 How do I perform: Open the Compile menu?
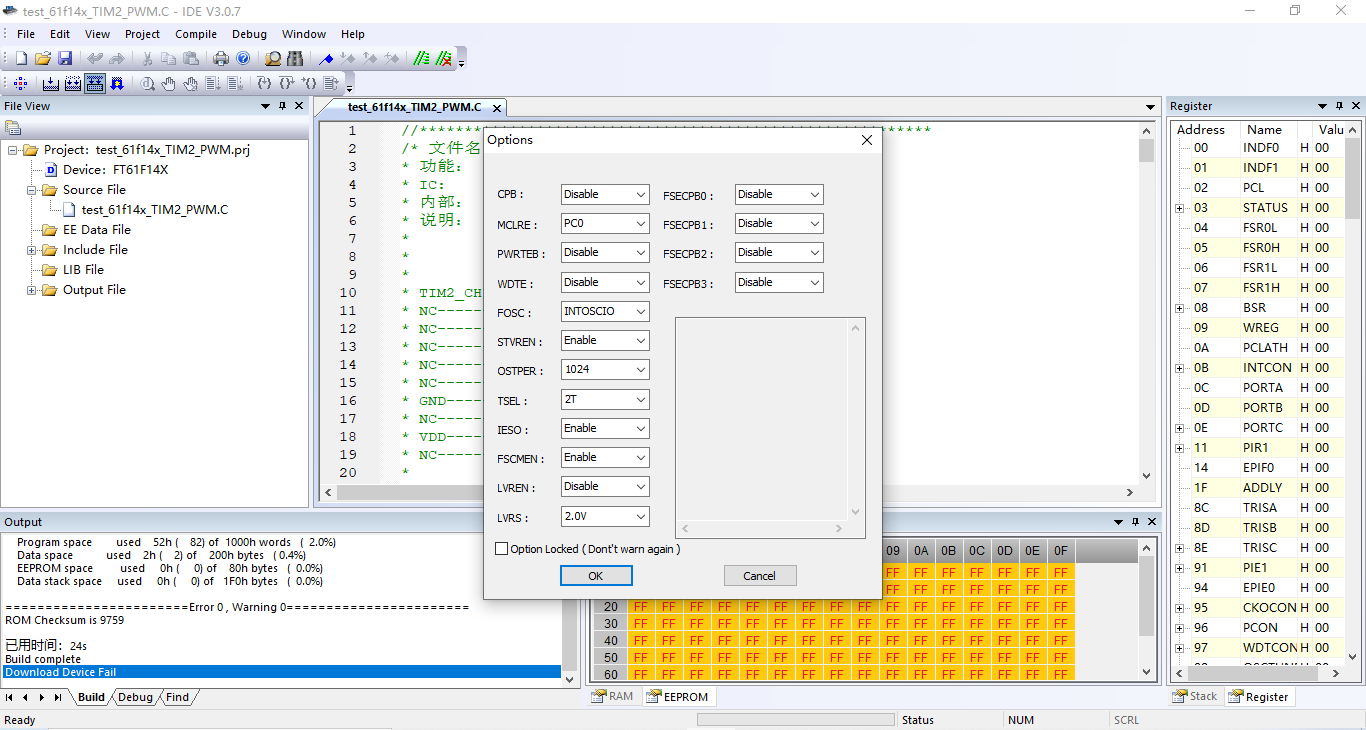click(x=196, y=34)
